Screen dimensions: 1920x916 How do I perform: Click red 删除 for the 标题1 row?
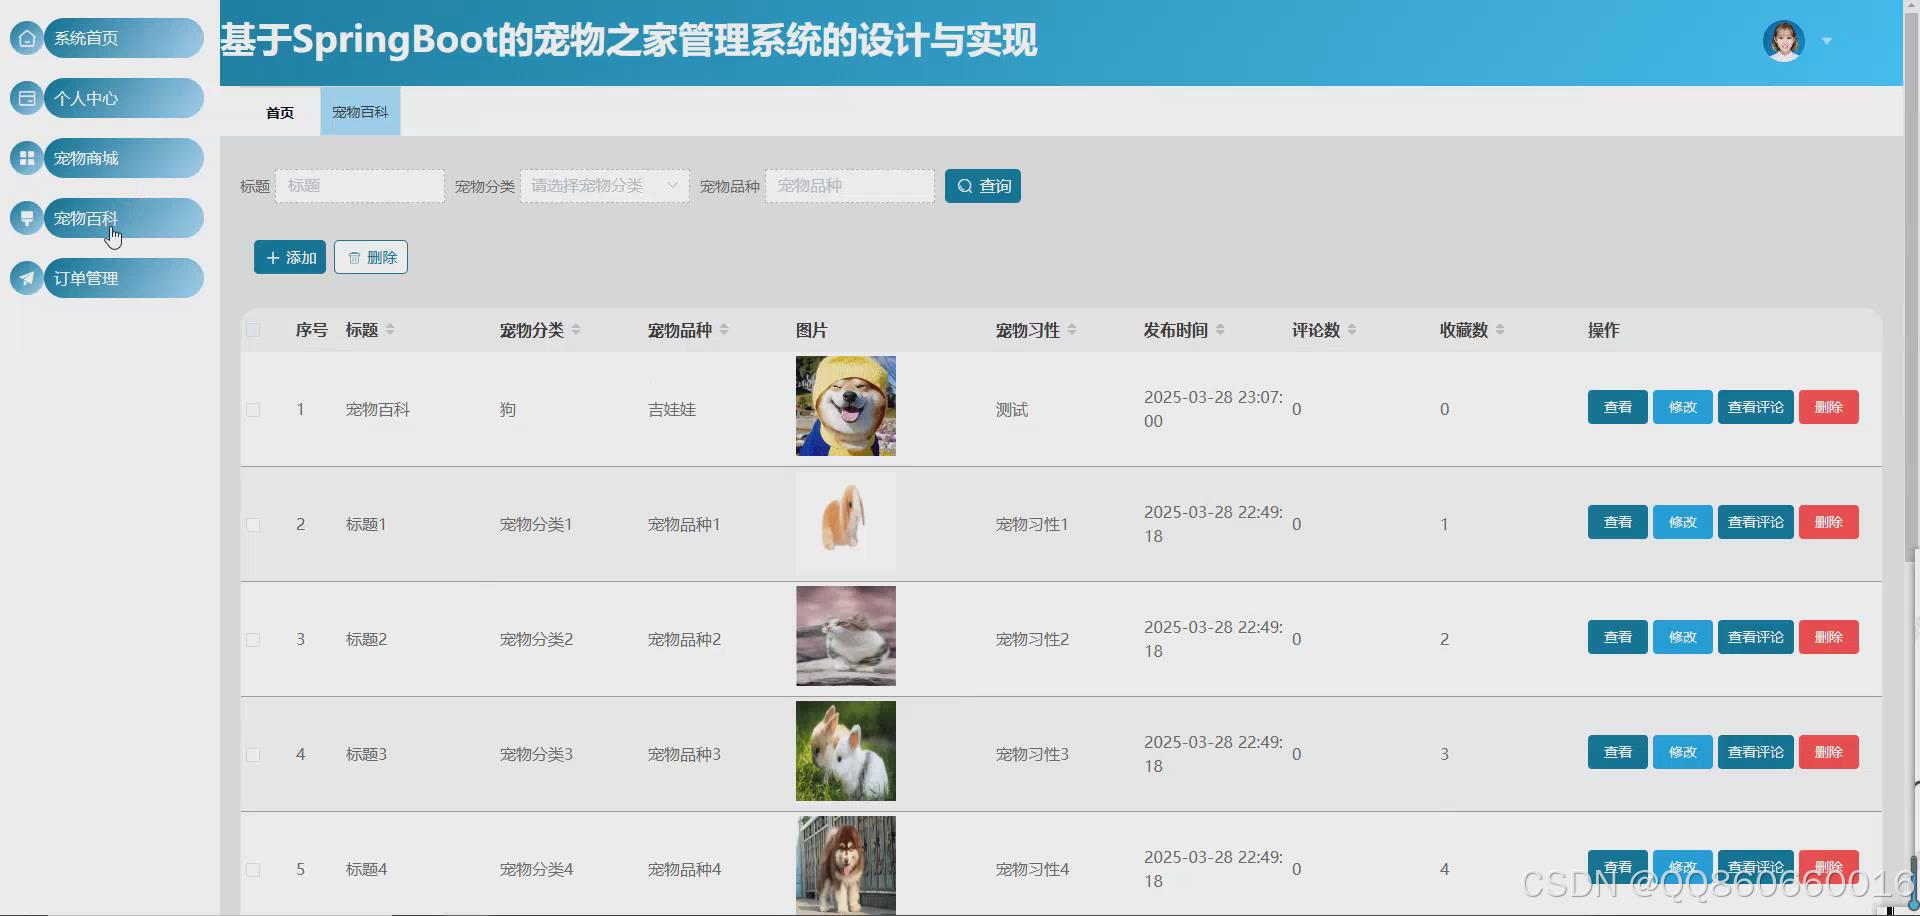pyautogui.click(x=1829, y=522)
